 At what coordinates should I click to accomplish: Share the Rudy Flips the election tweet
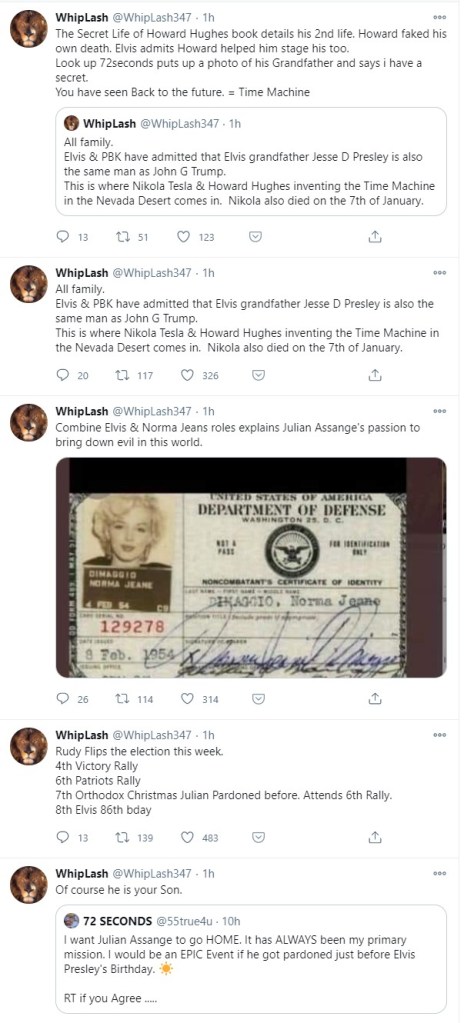coord(375,837)
